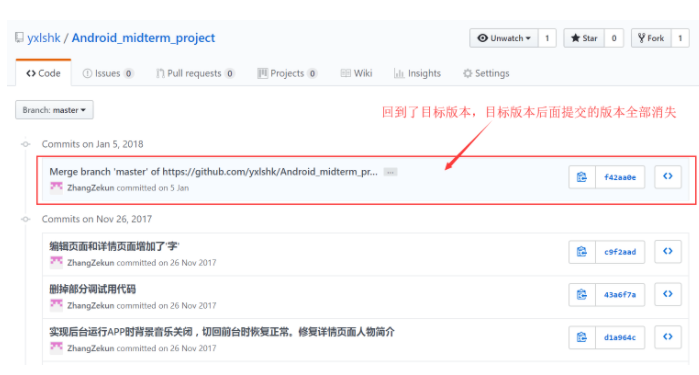Screen dimensions: 699x375
Task: Copy the full SHA for commit 43a6f7a
Action: 582,295
